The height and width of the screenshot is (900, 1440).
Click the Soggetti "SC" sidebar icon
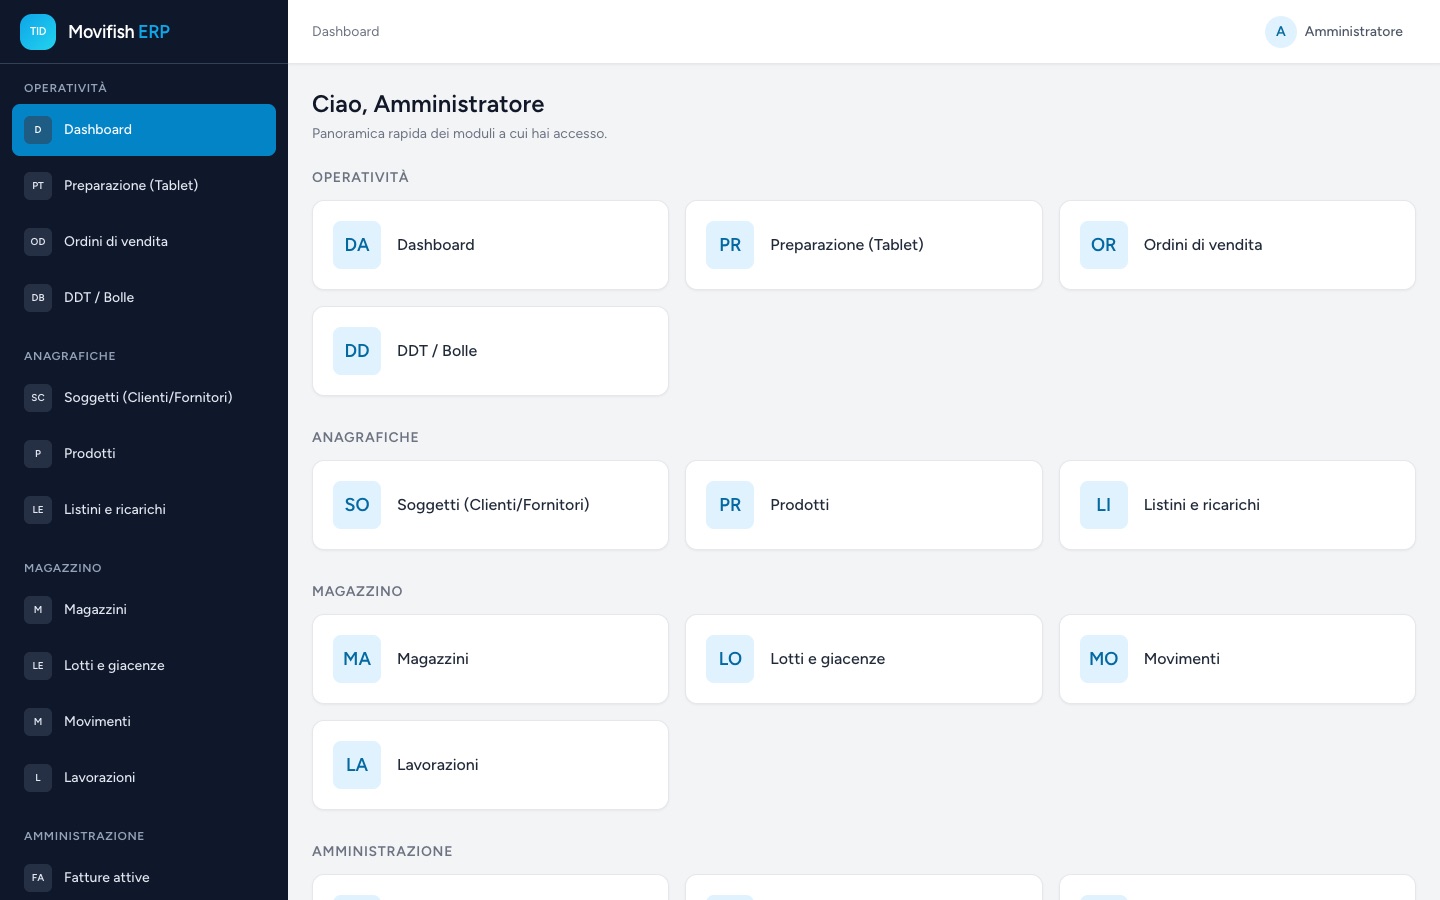pos(38,398)
